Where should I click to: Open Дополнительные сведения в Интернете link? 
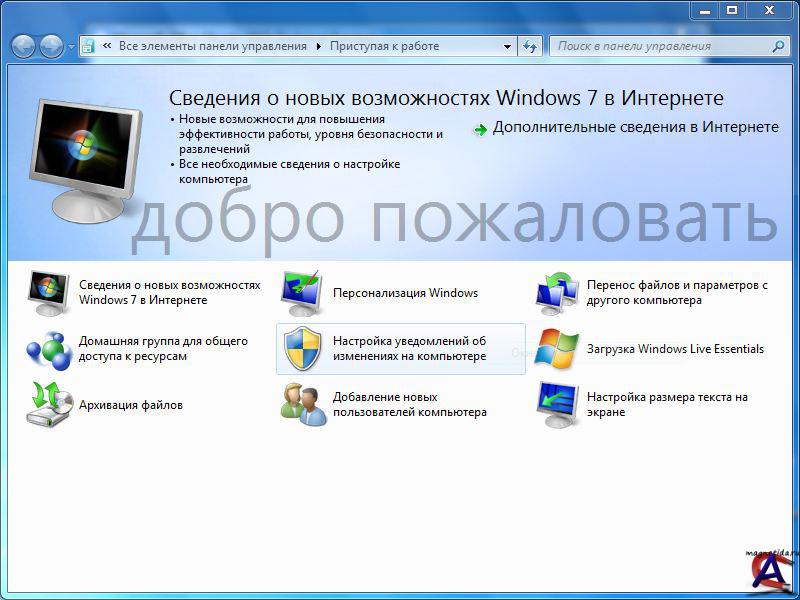635,128
